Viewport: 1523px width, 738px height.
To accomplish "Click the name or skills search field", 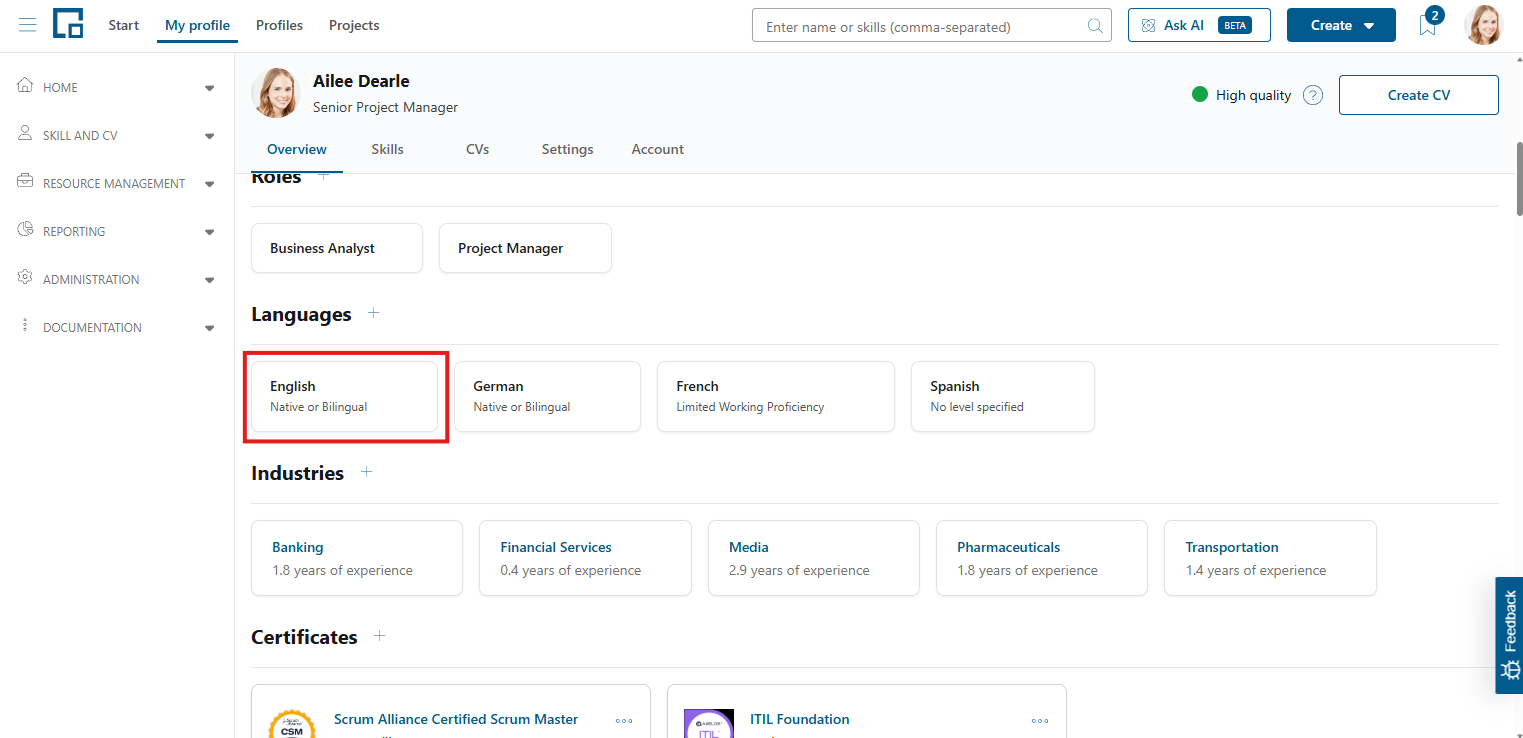I will coord(931,26).
